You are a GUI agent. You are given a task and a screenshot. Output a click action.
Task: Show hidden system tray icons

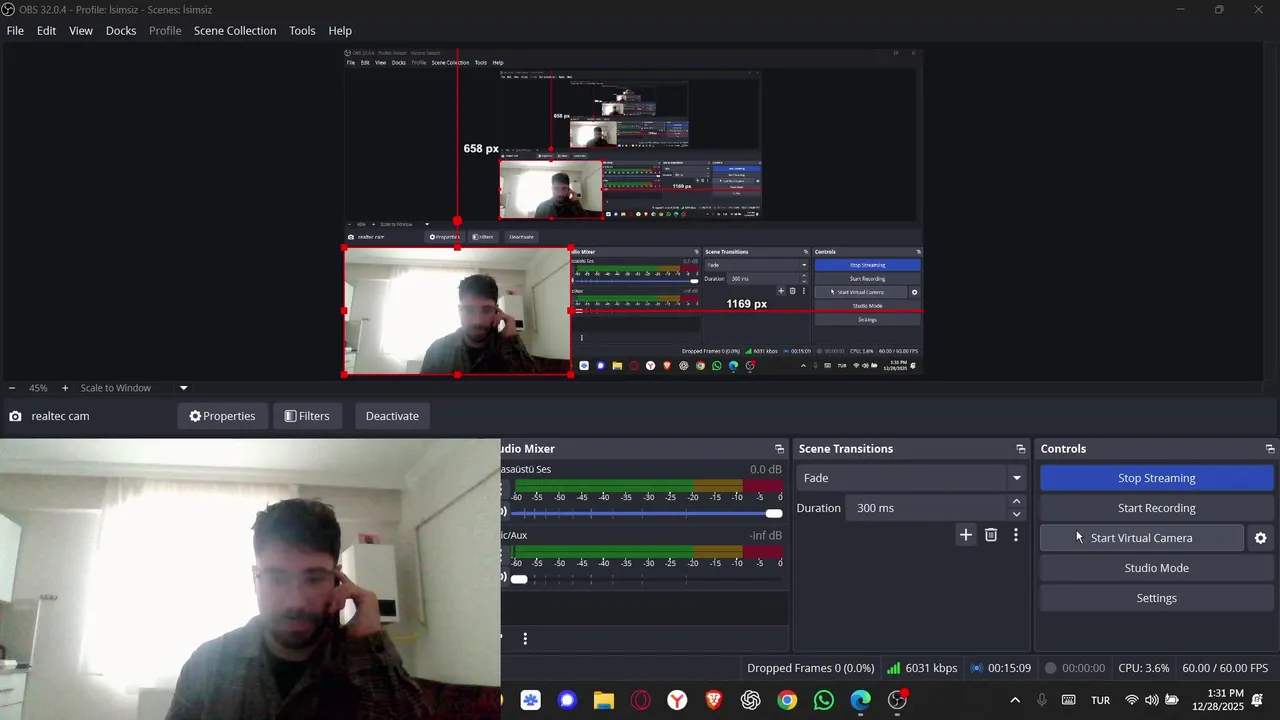coord(1015,700)
